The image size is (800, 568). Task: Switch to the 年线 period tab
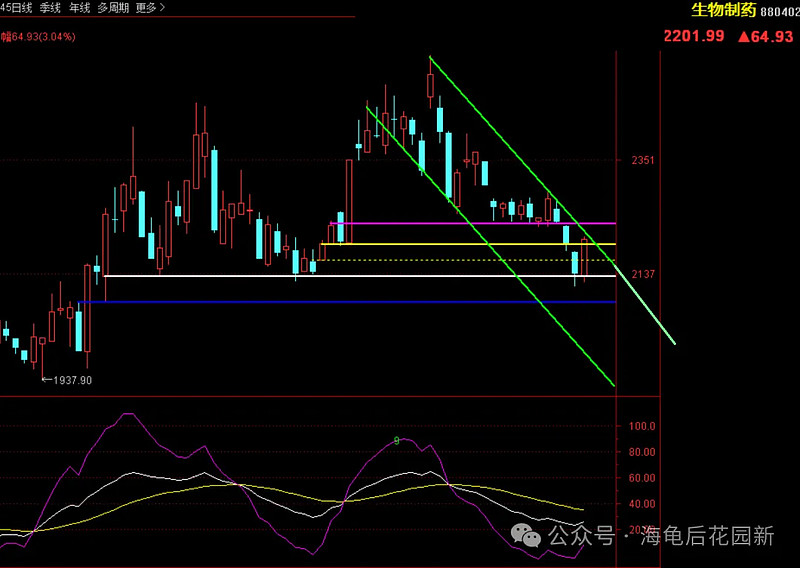click(x=80, y=8)
